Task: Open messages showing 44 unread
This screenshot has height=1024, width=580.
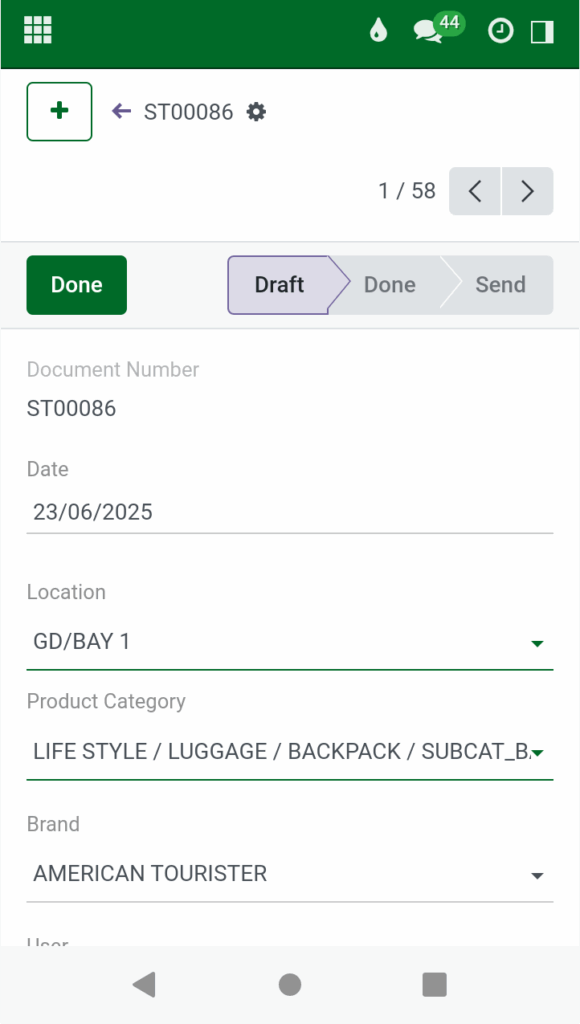Action: click(426, 33)
